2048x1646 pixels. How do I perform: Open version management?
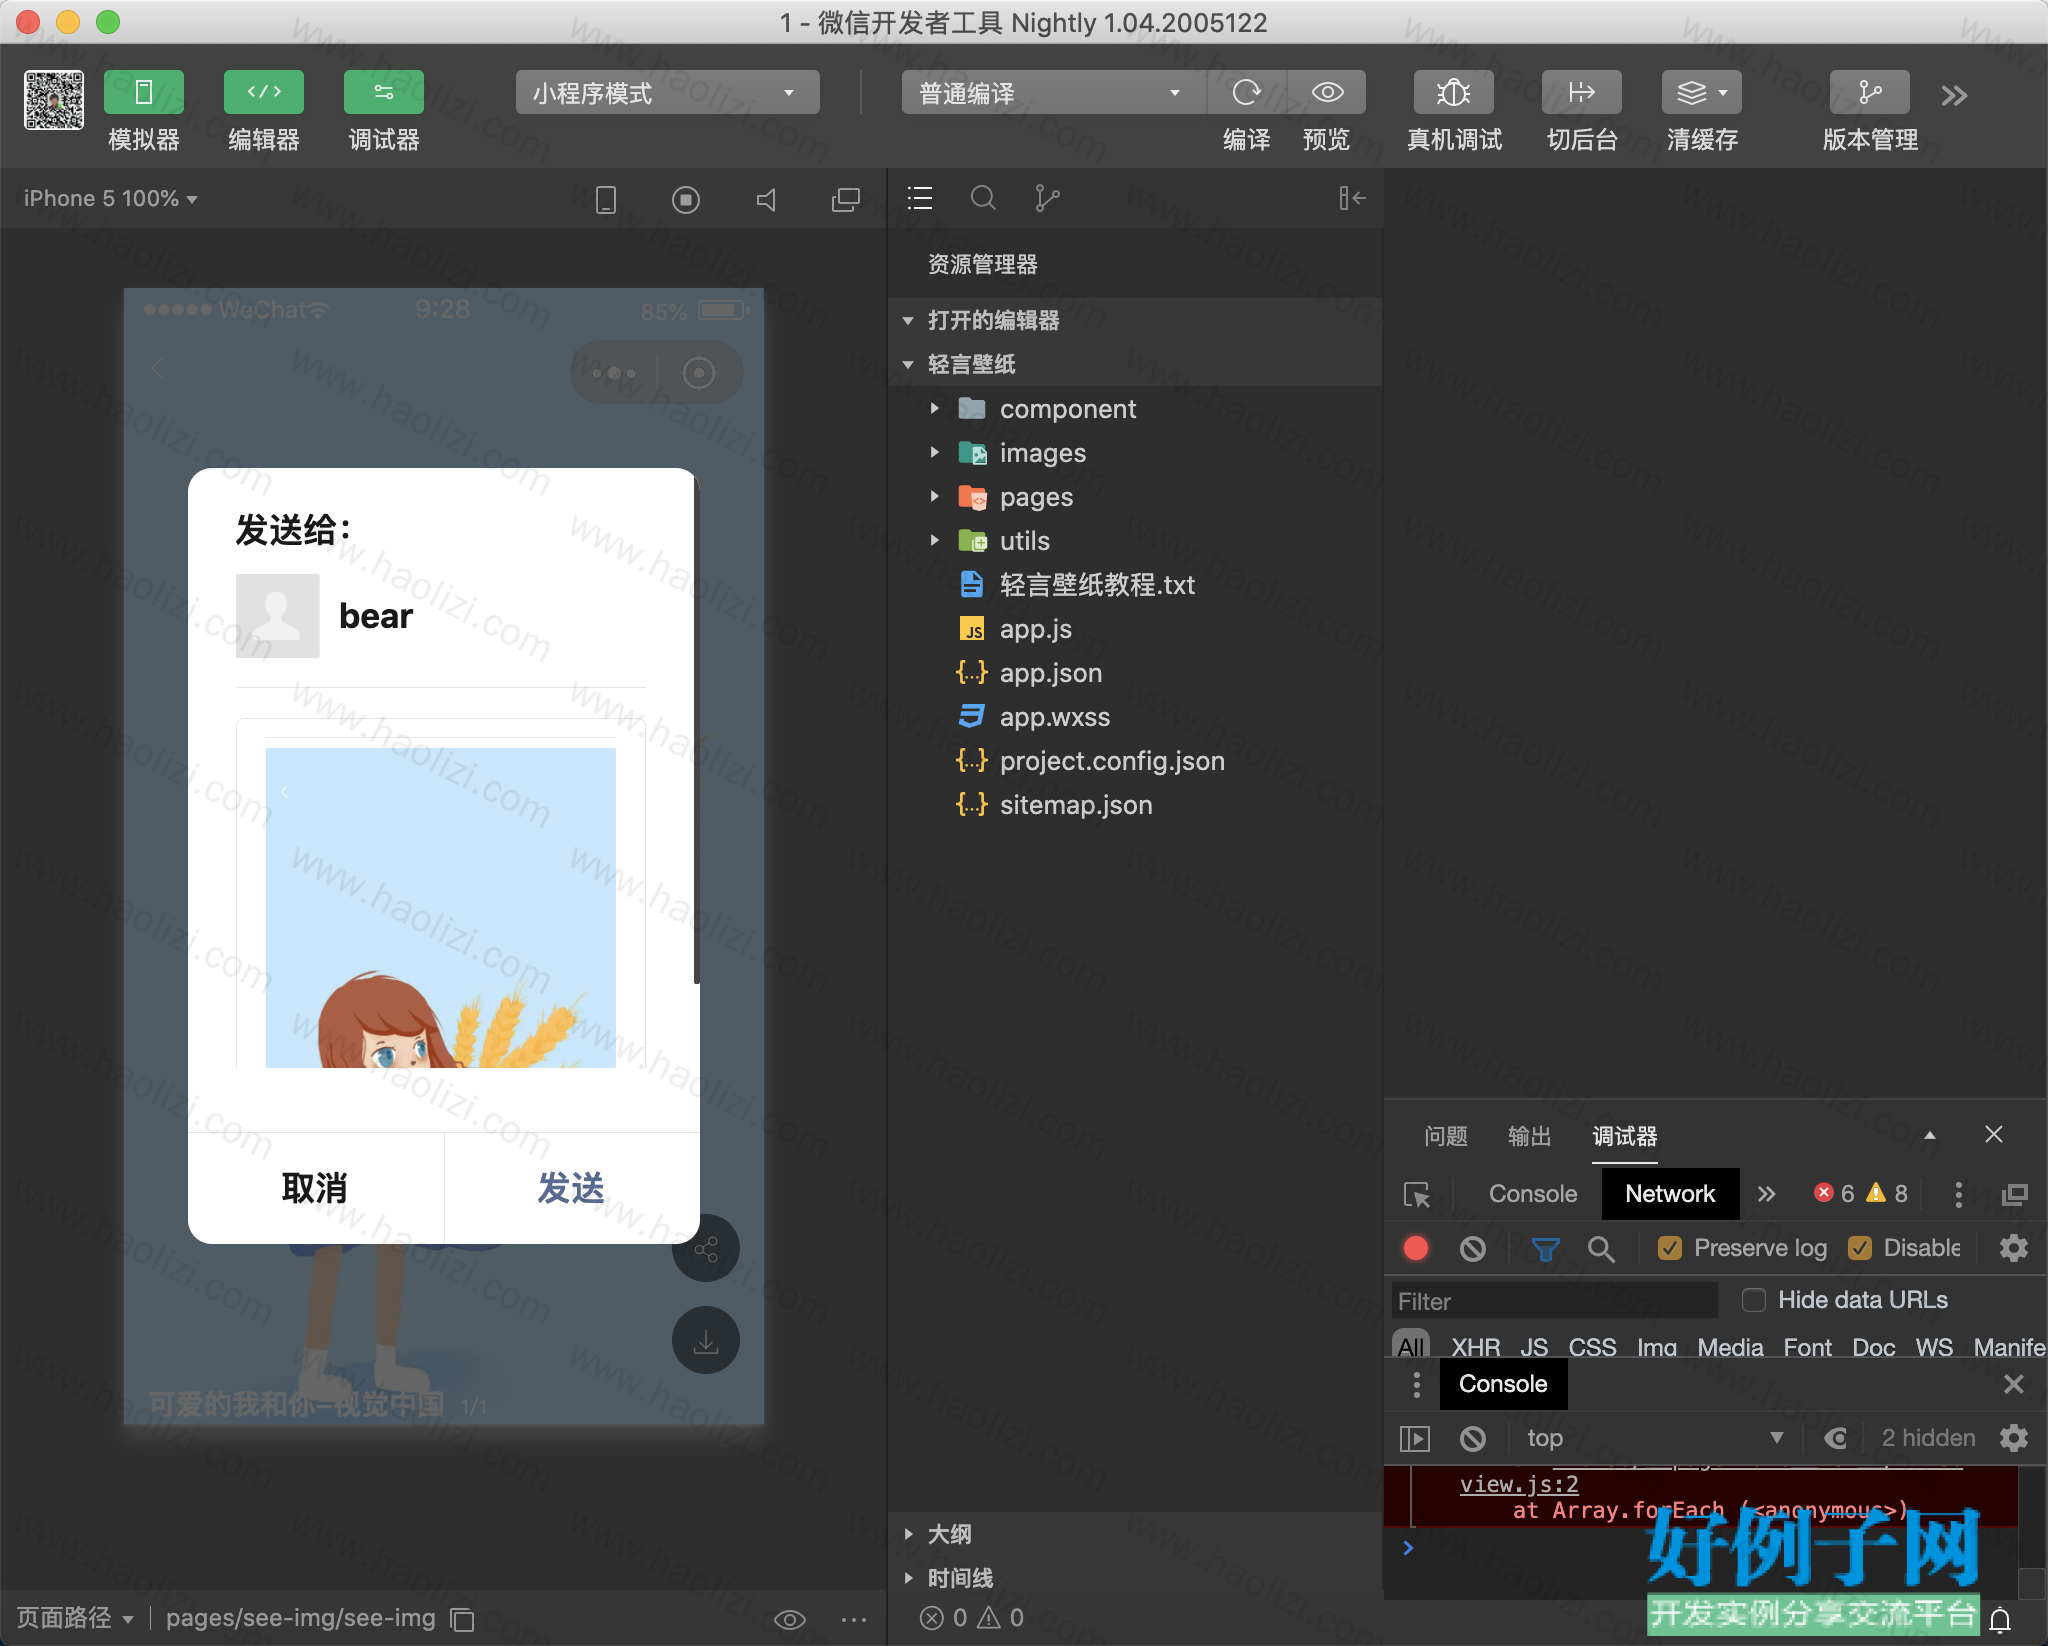click(1869, 93)
